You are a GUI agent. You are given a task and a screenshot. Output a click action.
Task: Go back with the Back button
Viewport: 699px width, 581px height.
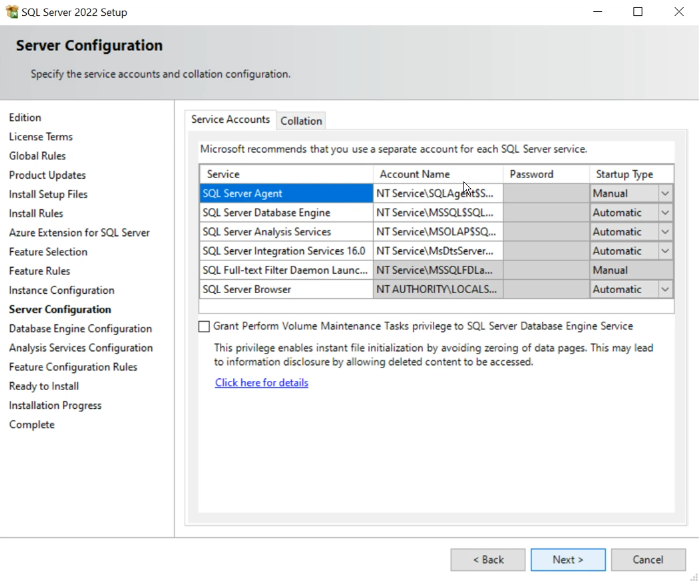(x=488, y=560)
